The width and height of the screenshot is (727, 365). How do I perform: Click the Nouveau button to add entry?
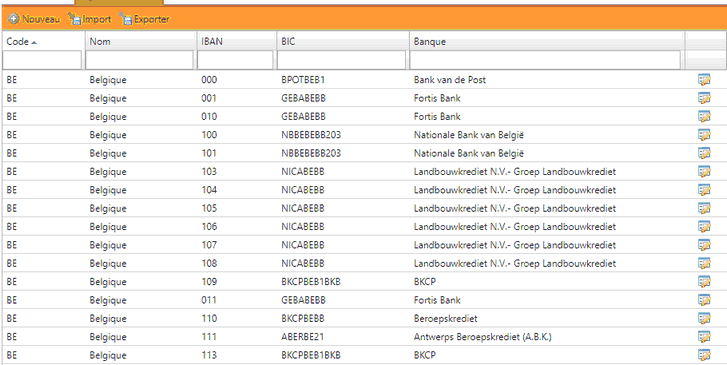click(x=34, y=19)
